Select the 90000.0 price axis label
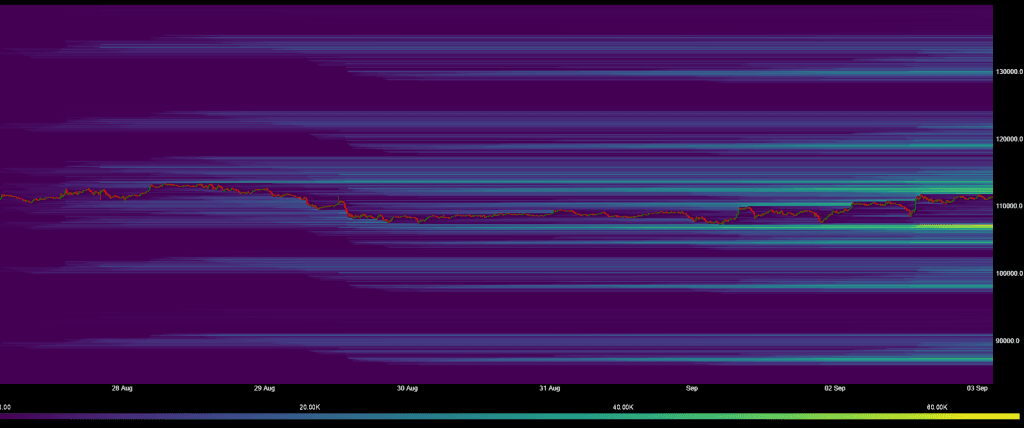 click(x=1008, y=340)
